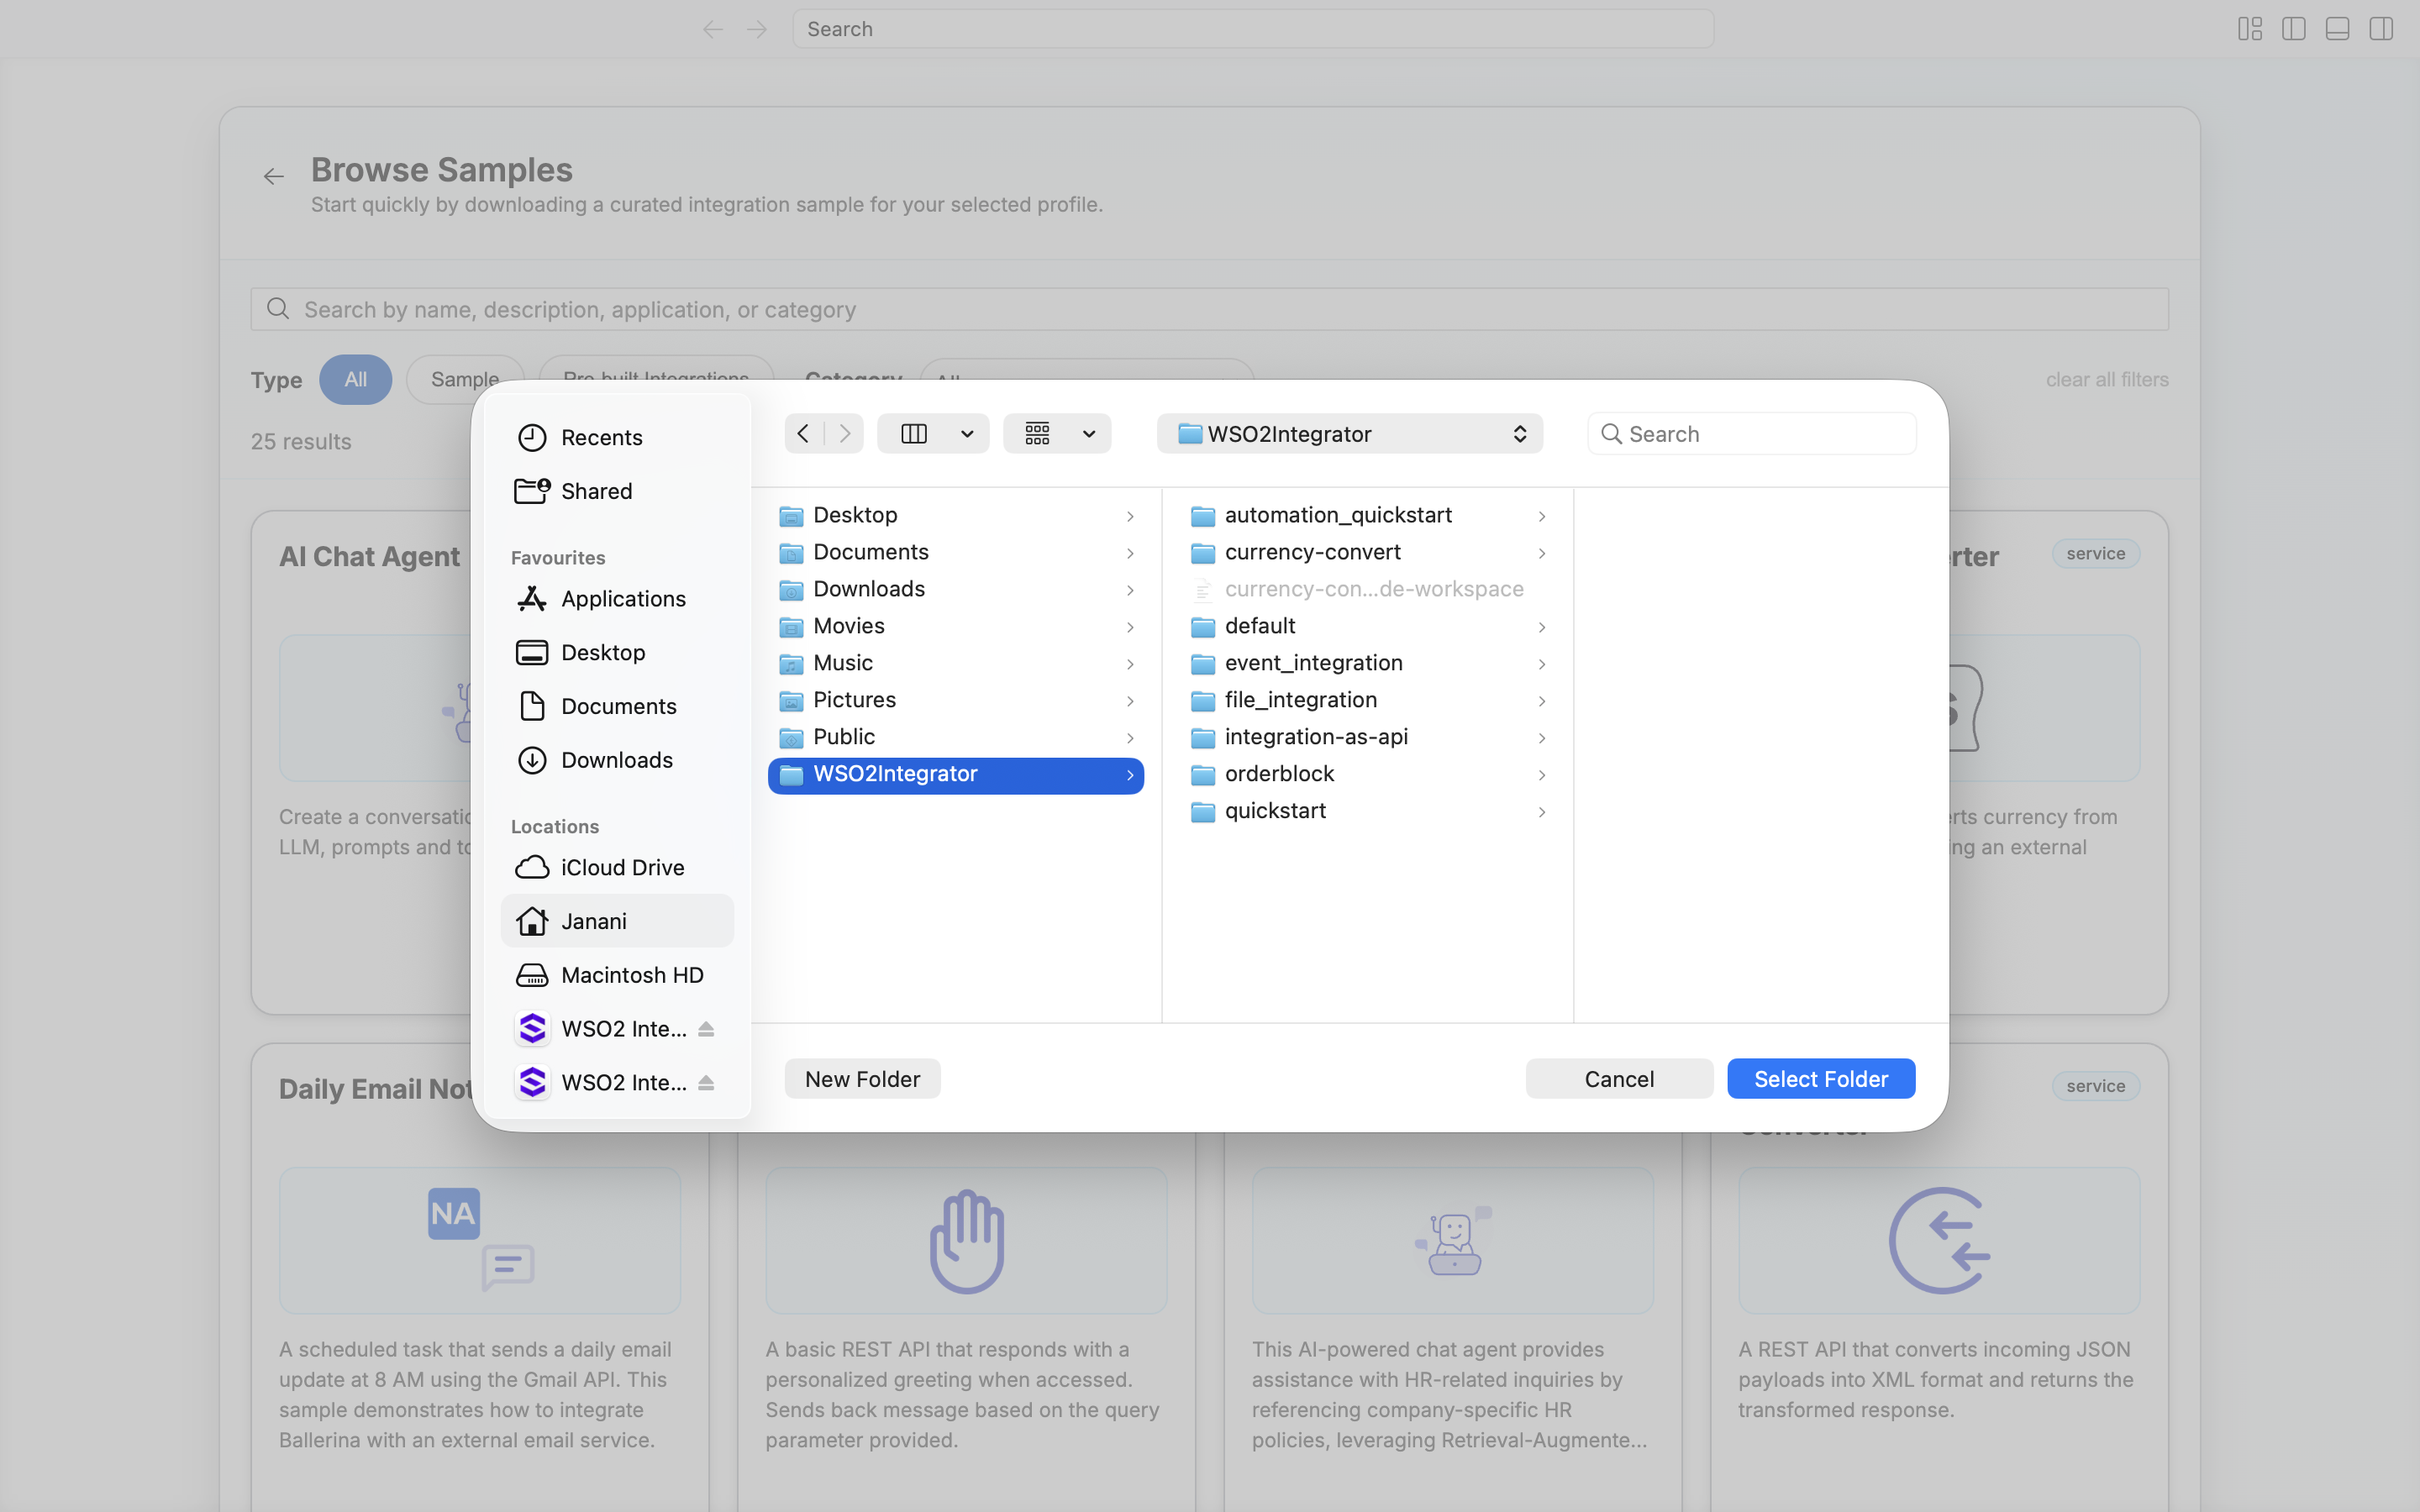Select the integration-as-api folder
2420x1512 pixels.
(1368, 738)
